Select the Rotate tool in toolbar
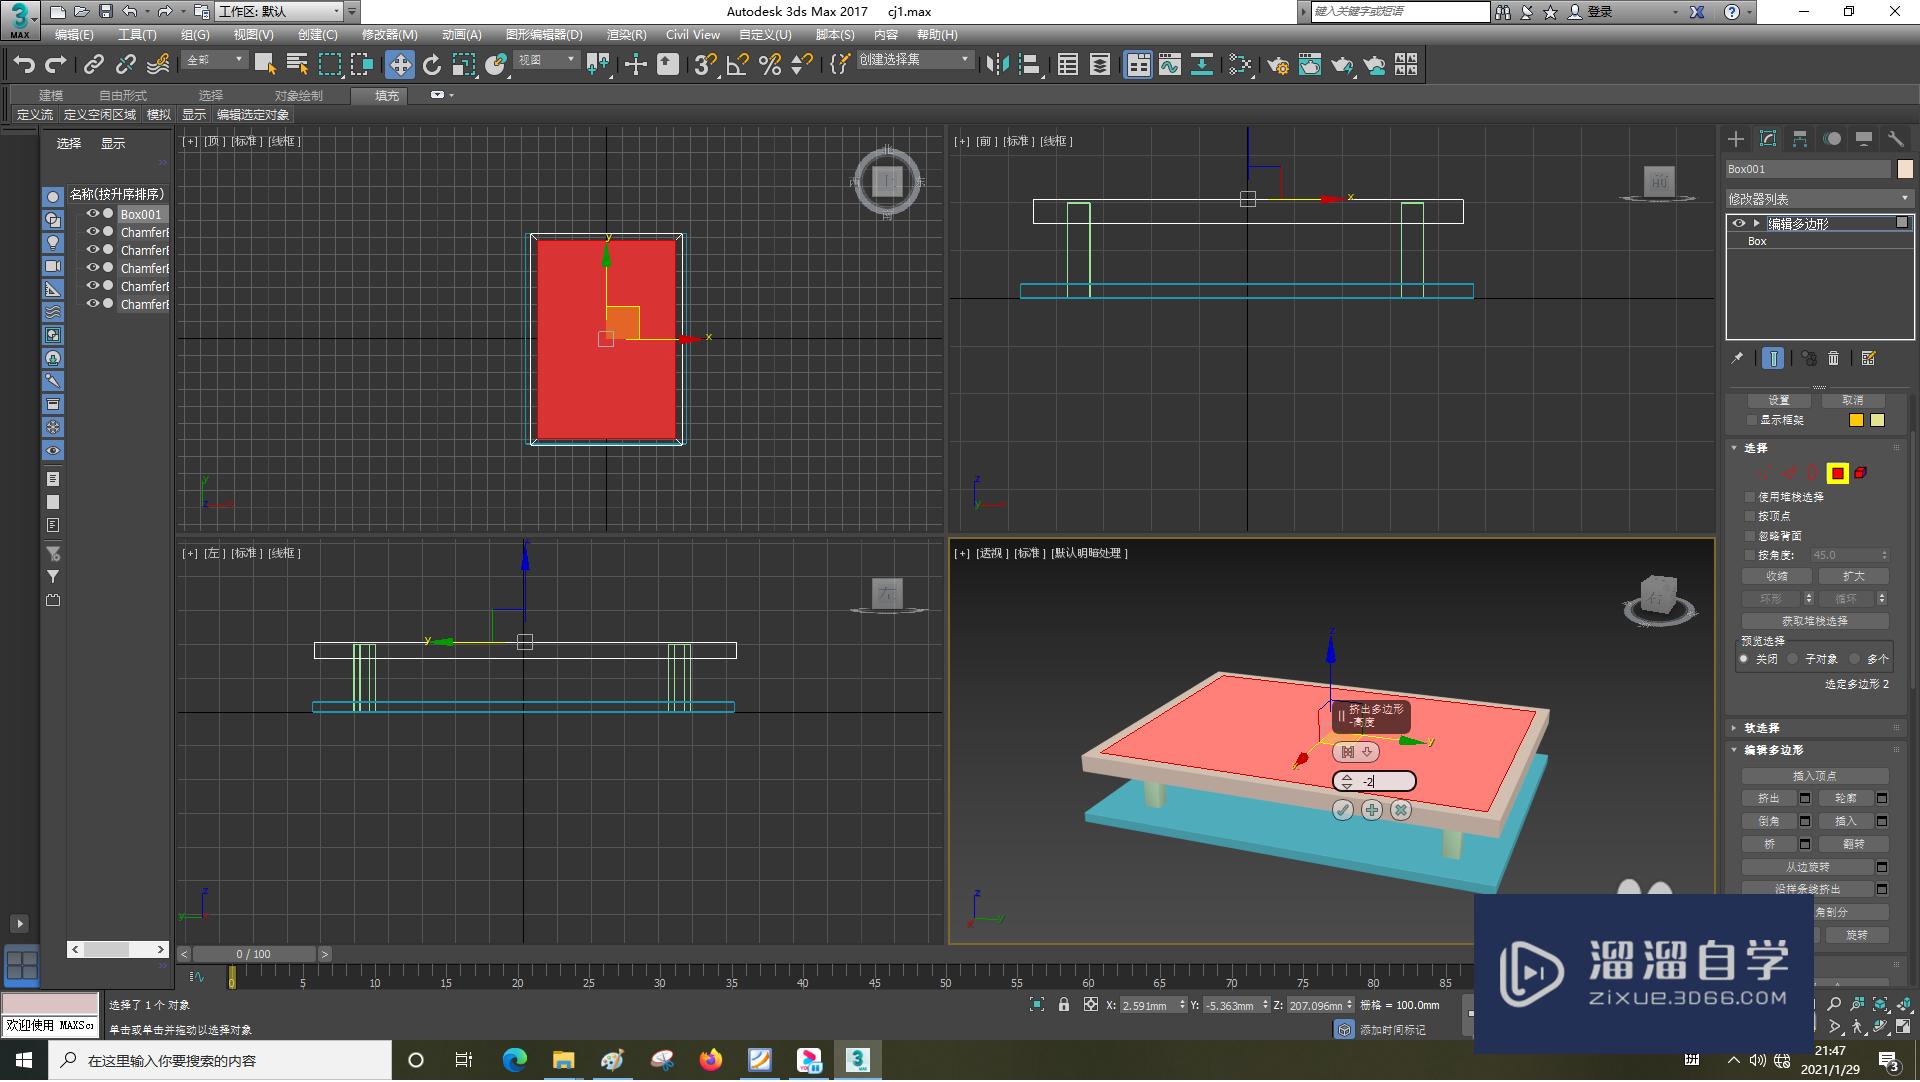 (431, 65)
